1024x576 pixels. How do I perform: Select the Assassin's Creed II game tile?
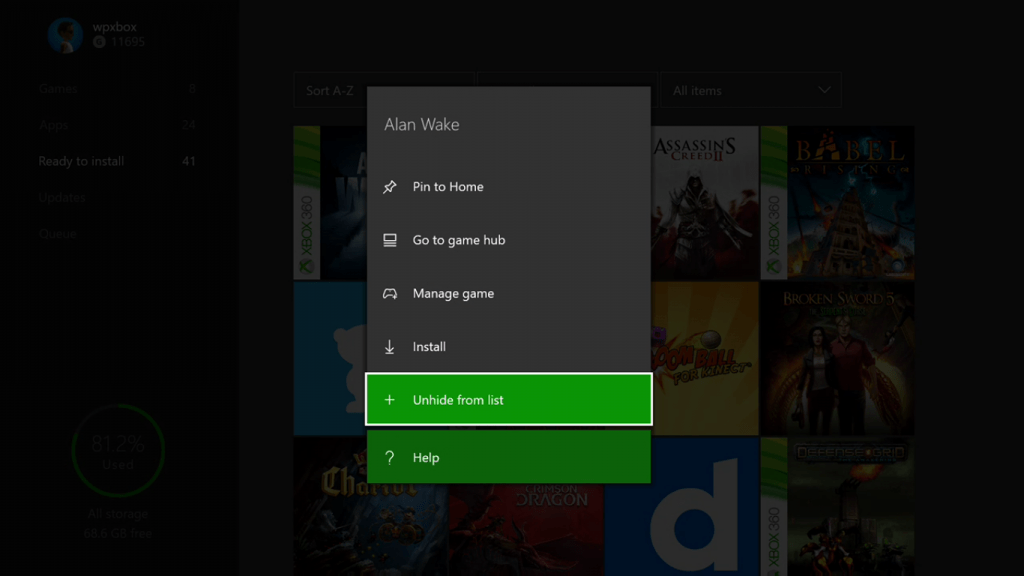pyautogui.click(x=705, y=202)
